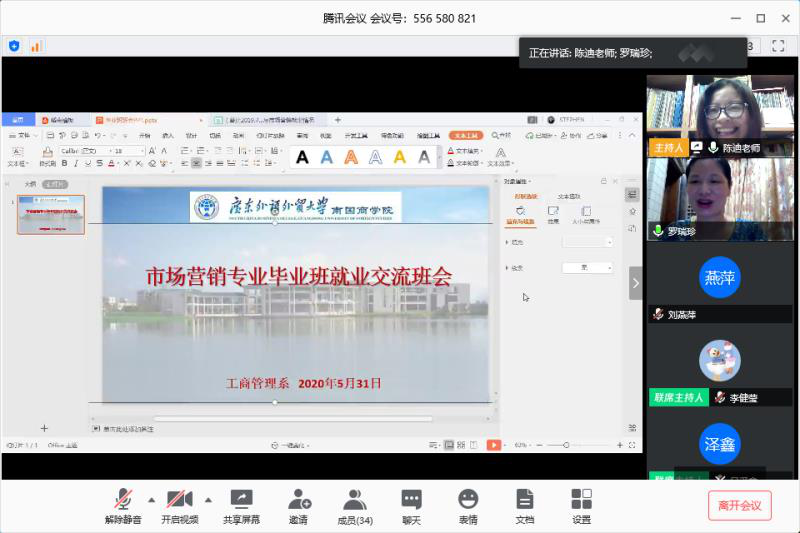Leave the meeting via 离开会议

[739, 505]
